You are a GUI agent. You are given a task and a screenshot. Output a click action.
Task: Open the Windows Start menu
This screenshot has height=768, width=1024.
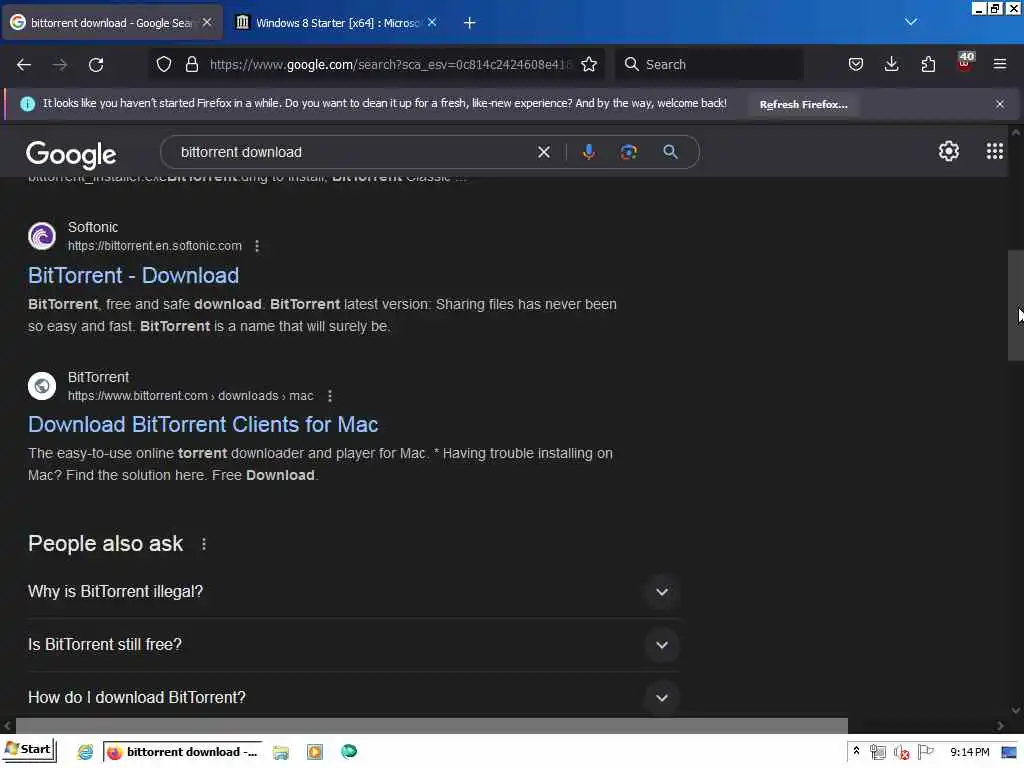pyautogui.click(x=29, y=750)
